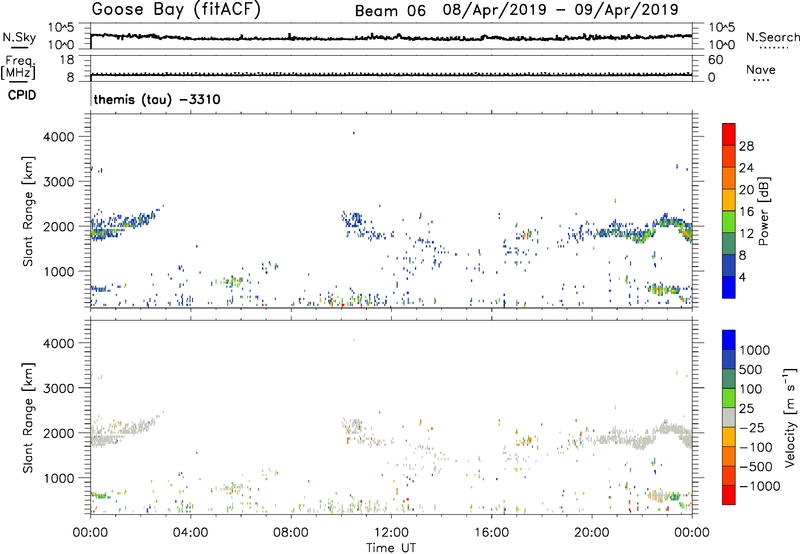Click the 2000 km tick of velocity panel
The image size is (800, 554).
59,433
